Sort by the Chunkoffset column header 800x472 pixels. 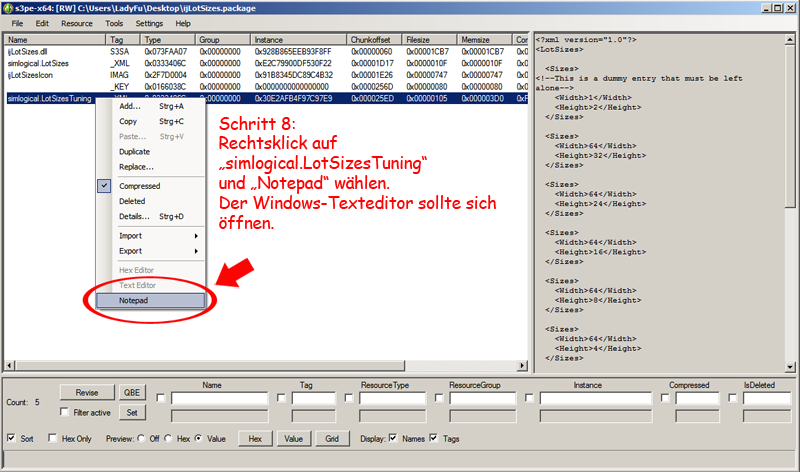click(x=374, y=40)
